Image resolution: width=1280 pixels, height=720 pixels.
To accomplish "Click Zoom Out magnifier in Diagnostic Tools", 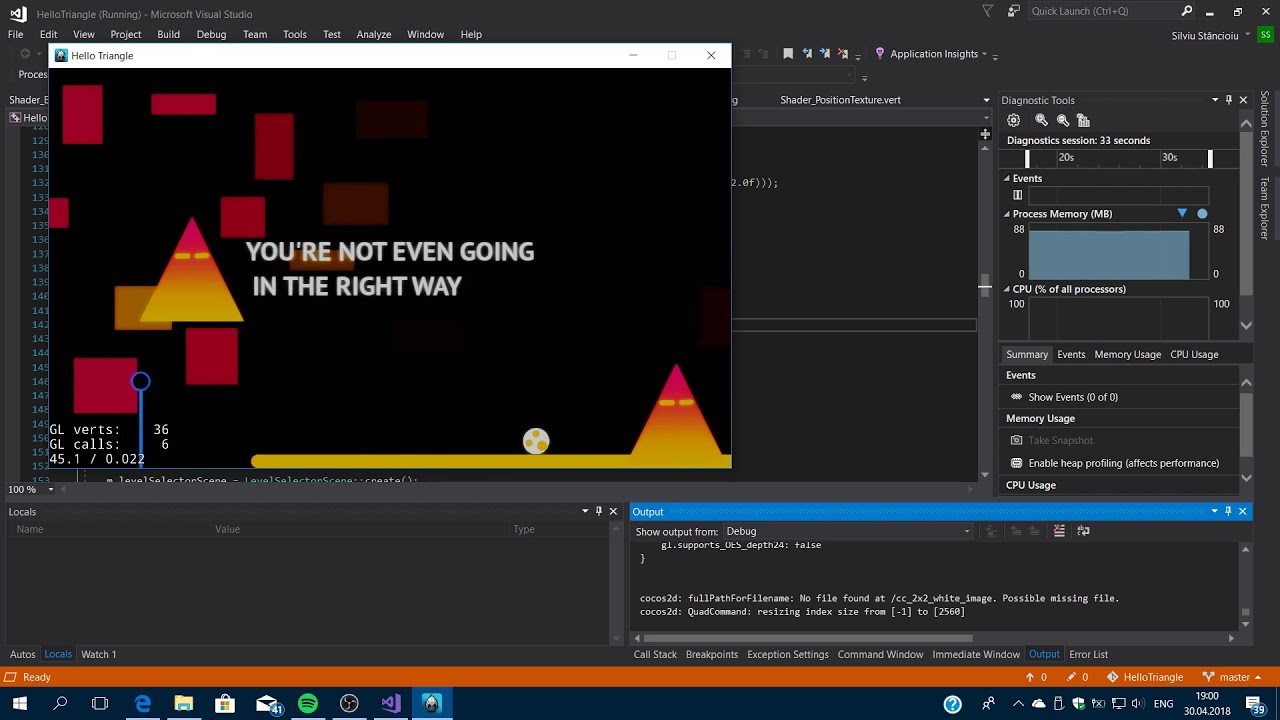I will coord(1063,120).
